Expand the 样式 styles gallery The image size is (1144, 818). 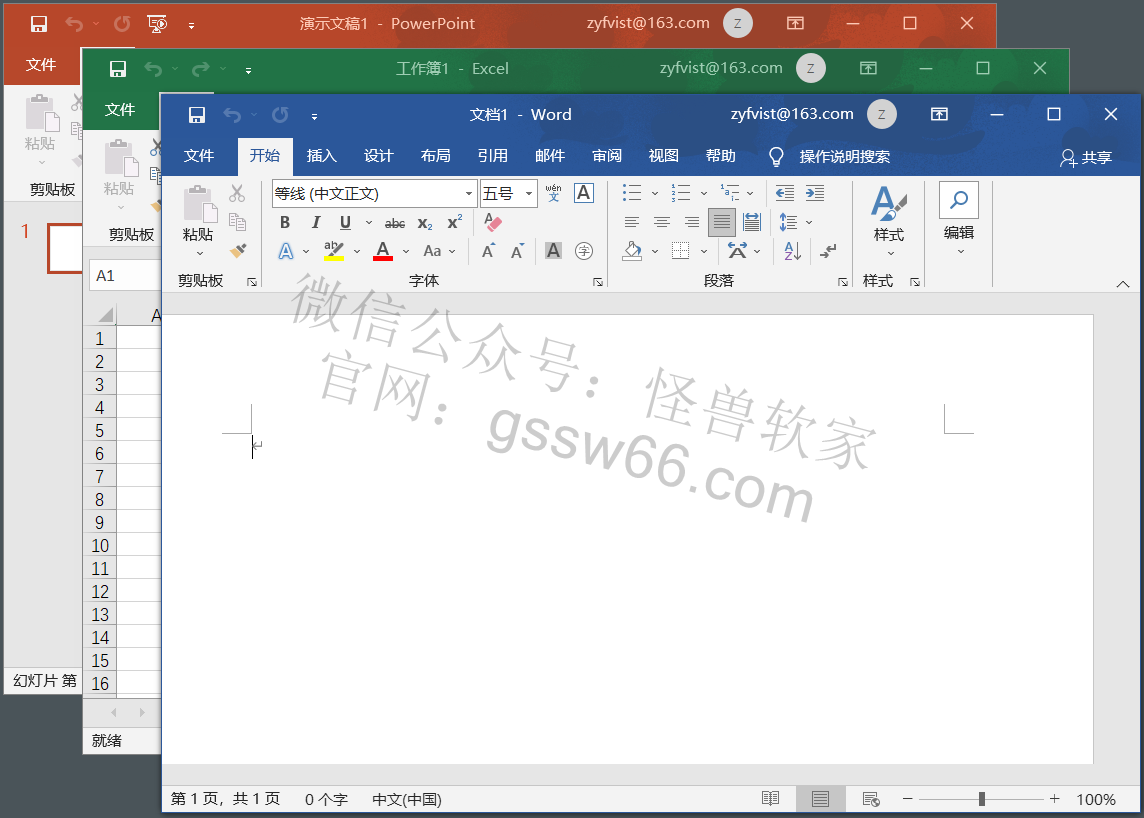(x=889, y=222)
